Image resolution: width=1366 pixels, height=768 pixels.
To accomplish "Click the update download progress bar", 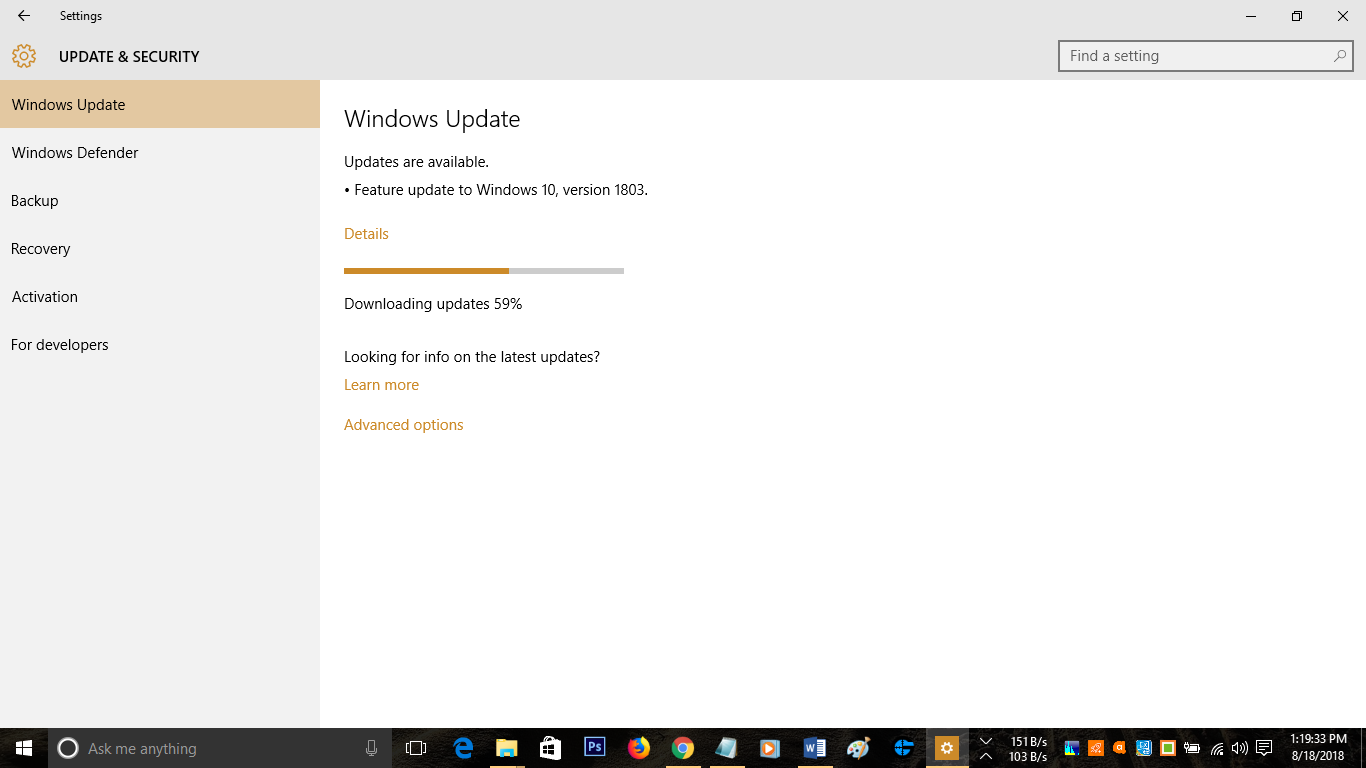I will (x=484, y=270).
